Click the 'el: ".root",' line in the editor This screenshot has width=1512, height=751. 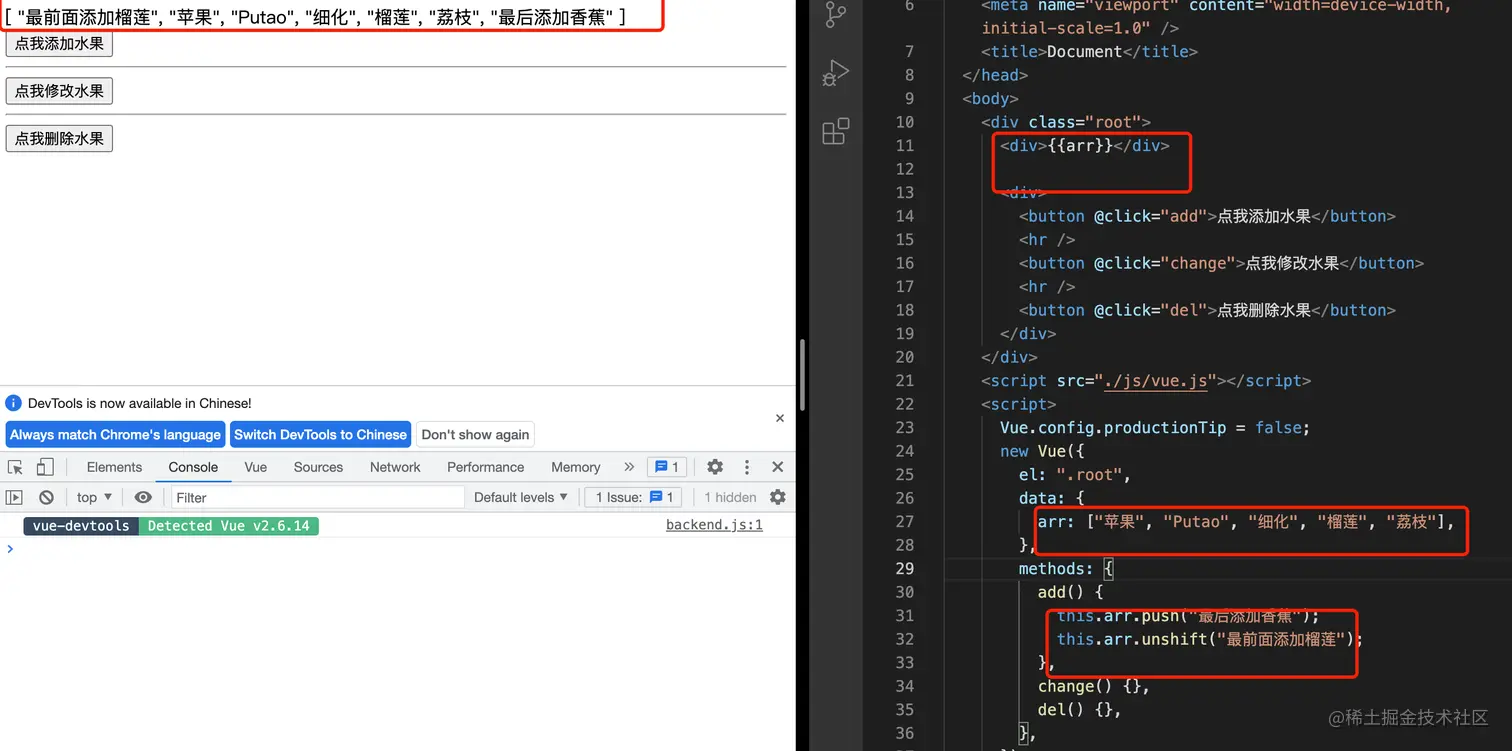click(x=1075, y=474)
